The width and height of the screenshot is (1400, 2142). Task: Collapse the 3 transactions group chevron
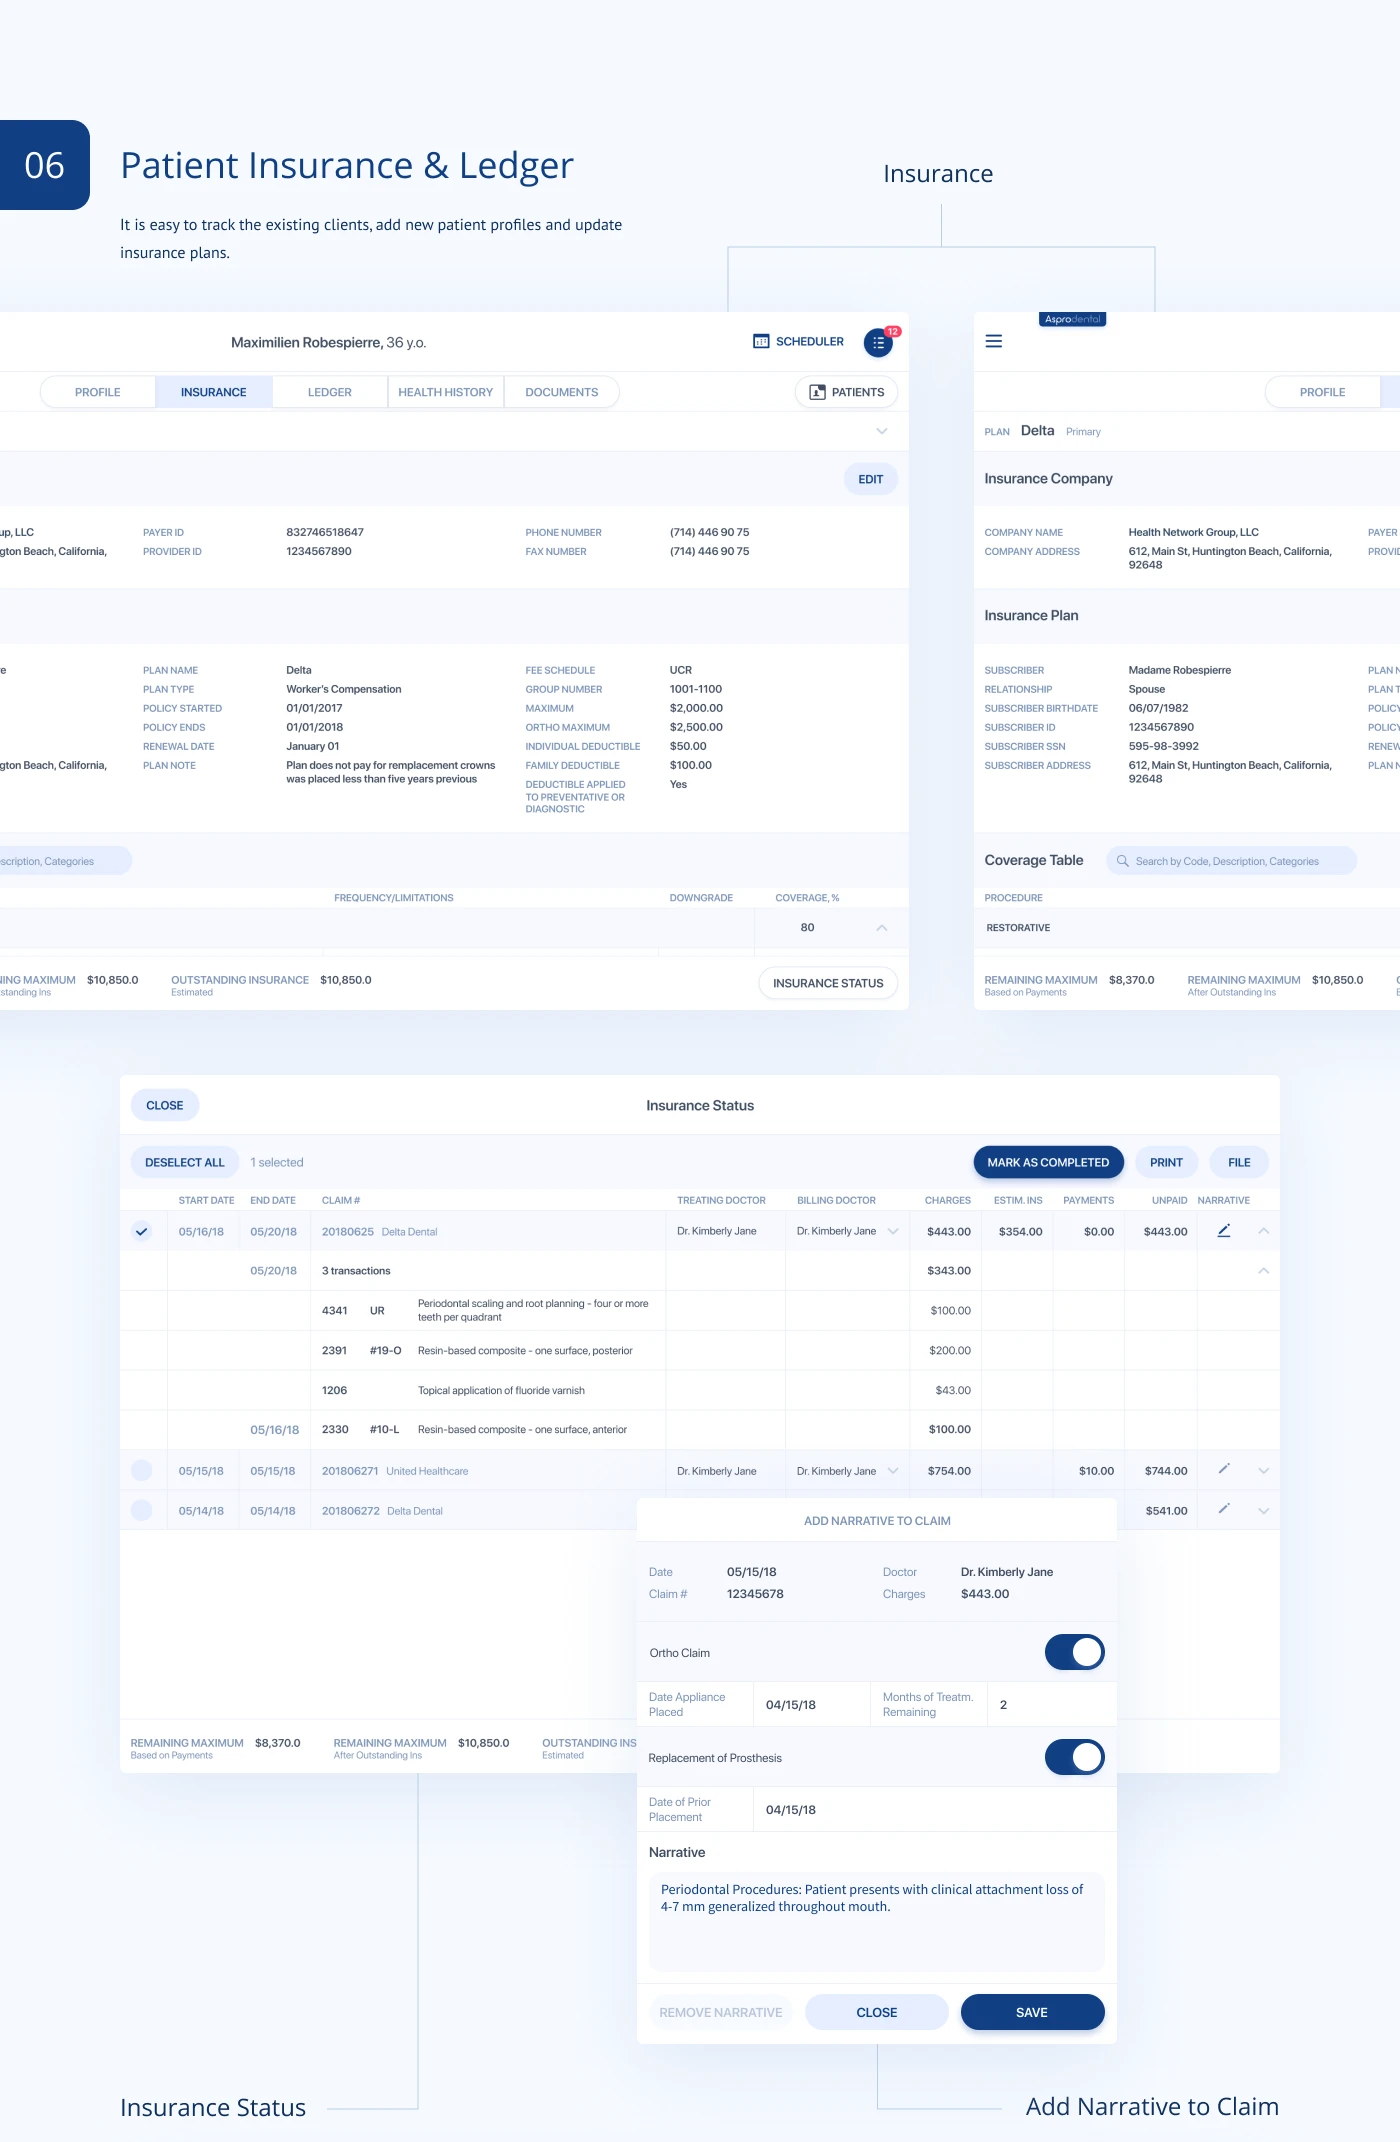[x=1263, y=1271]
